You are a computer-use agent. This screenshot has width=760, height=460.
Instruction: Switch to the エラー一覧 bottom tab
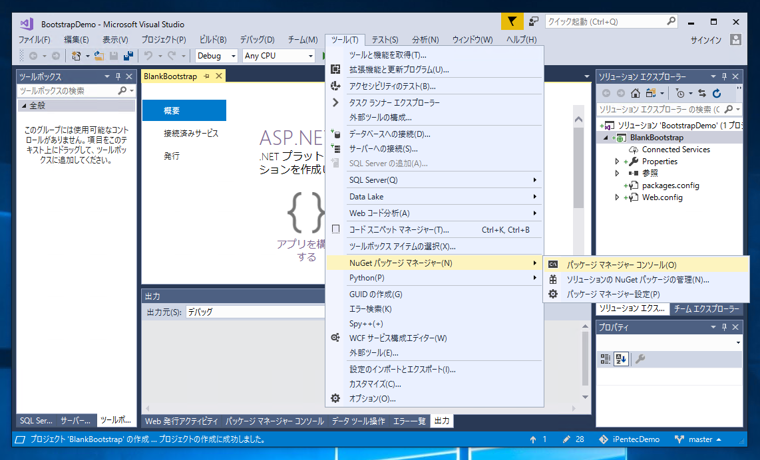pyautogui.click(x=409, y=421)
